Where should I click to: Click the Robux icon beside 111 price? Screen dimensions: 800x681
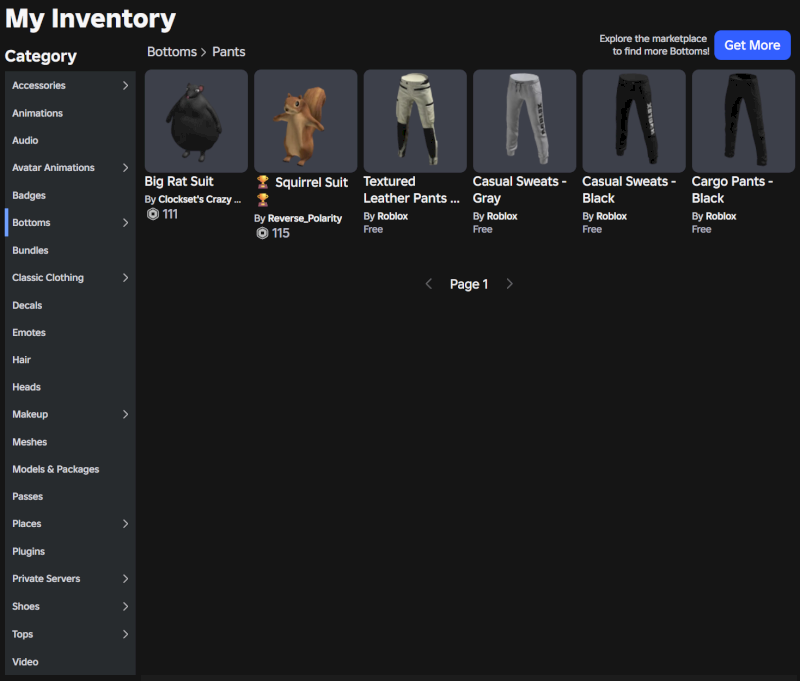(153, 214)
